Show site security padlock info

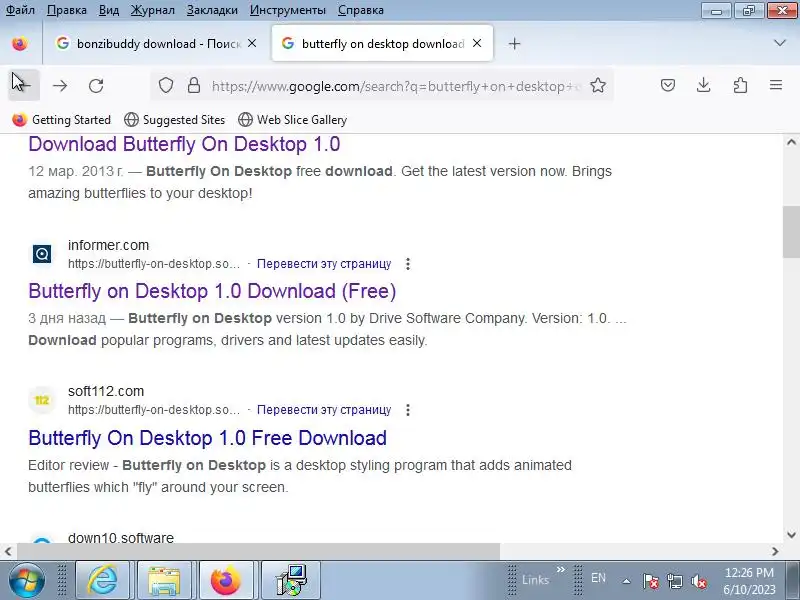[x=193, y=85]
